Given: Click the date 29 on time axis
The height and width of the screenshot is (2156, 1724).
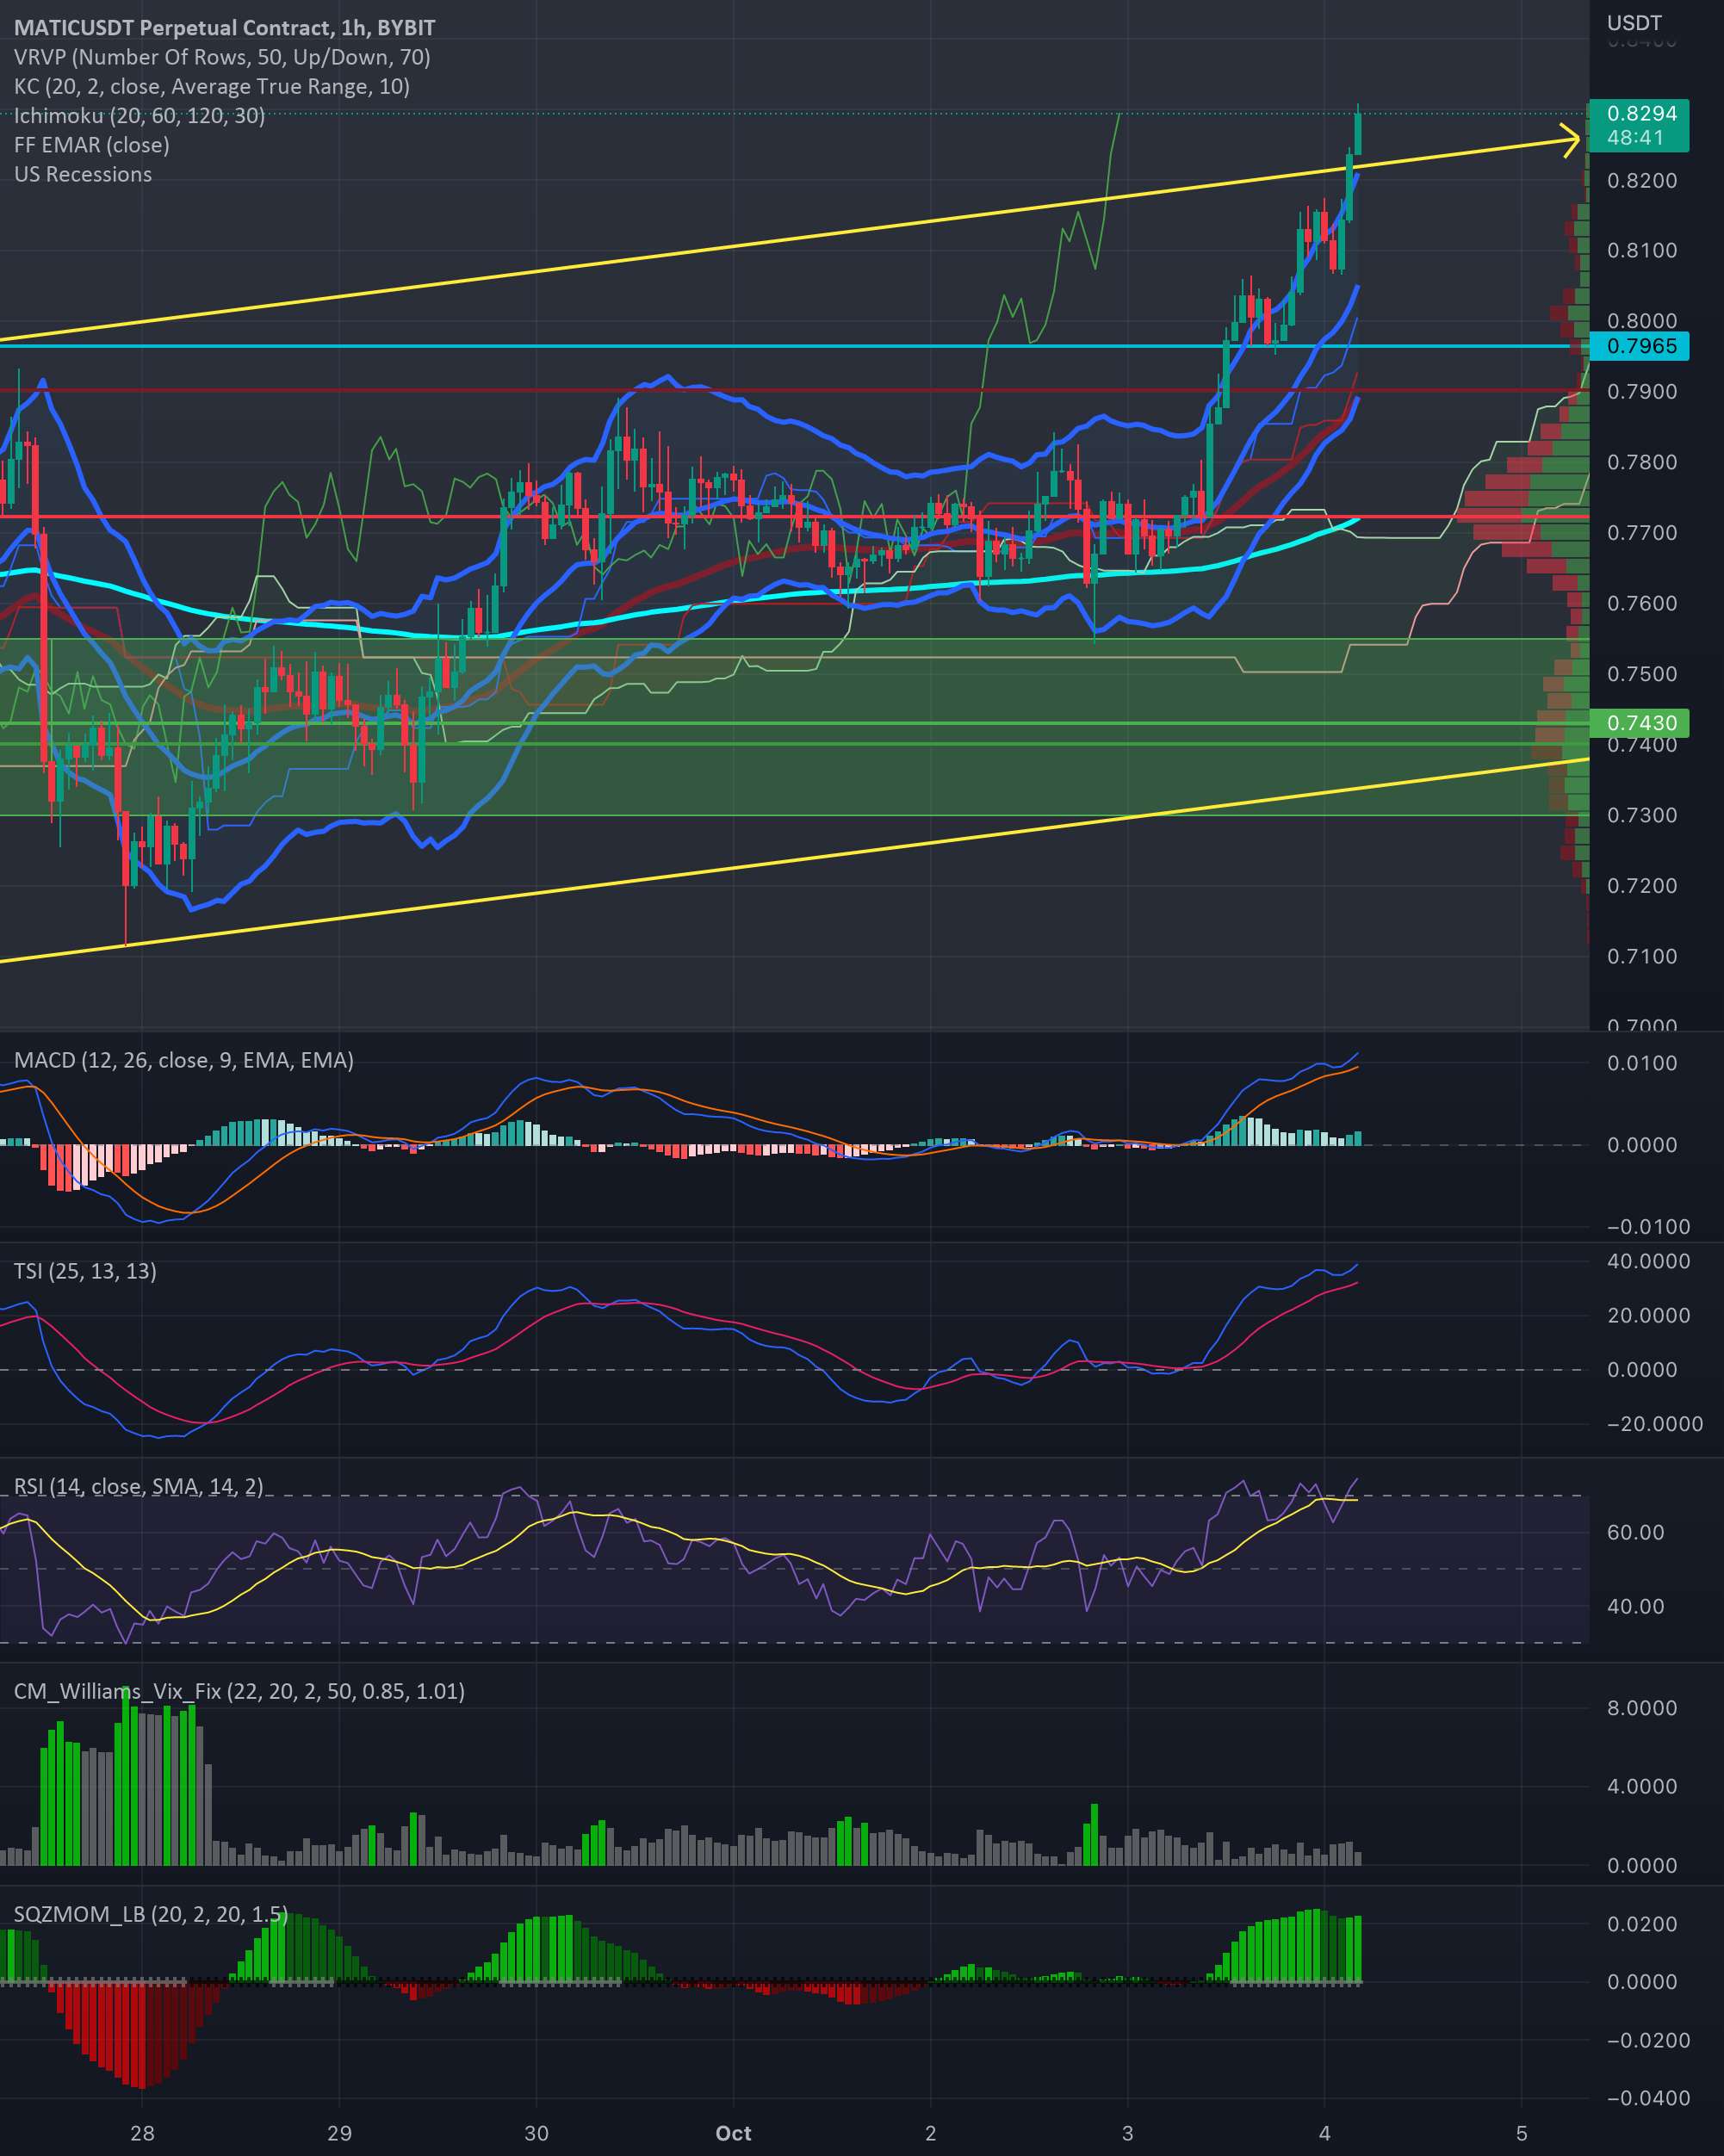Looking at the screenshot, I should 339,2133.
